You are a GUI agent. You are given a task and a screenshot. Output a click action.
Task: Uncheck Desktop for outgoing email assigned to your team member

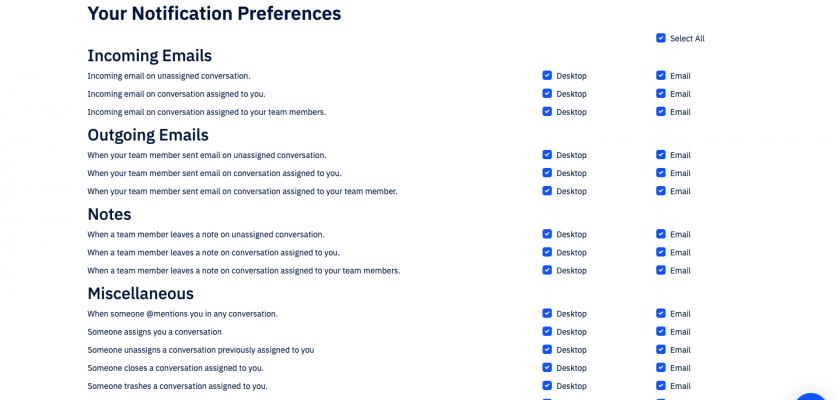tap(547, 191)
